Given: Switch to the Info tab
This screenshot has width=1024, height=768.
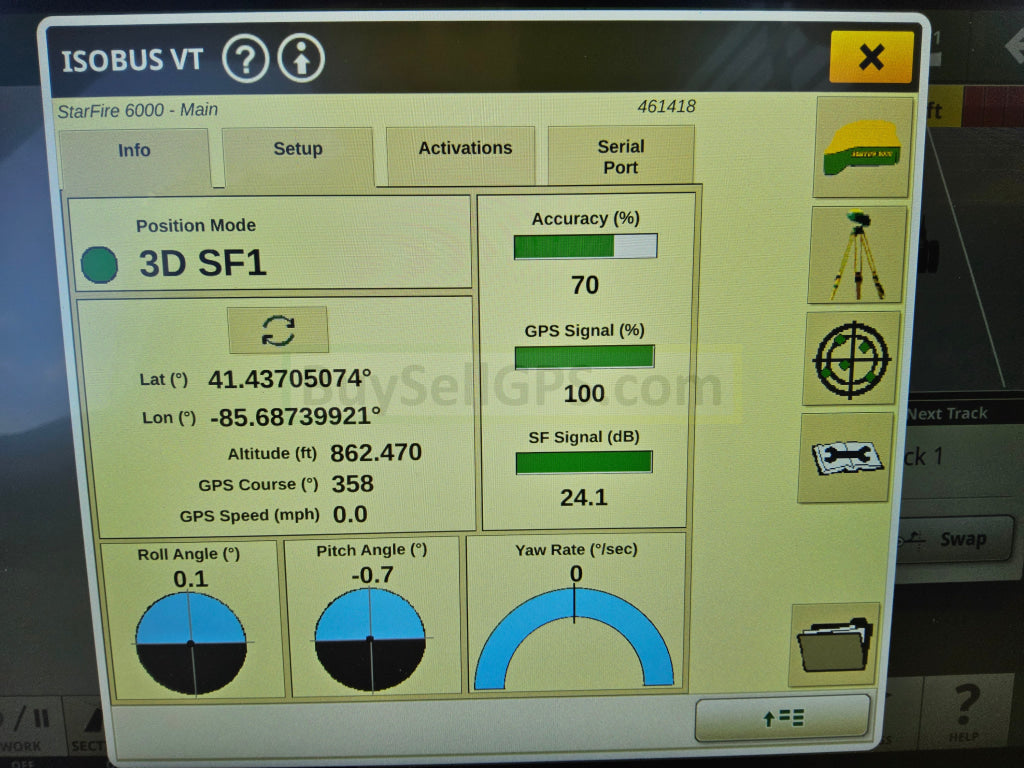Looking at the screenshot, I should [134, 158].
